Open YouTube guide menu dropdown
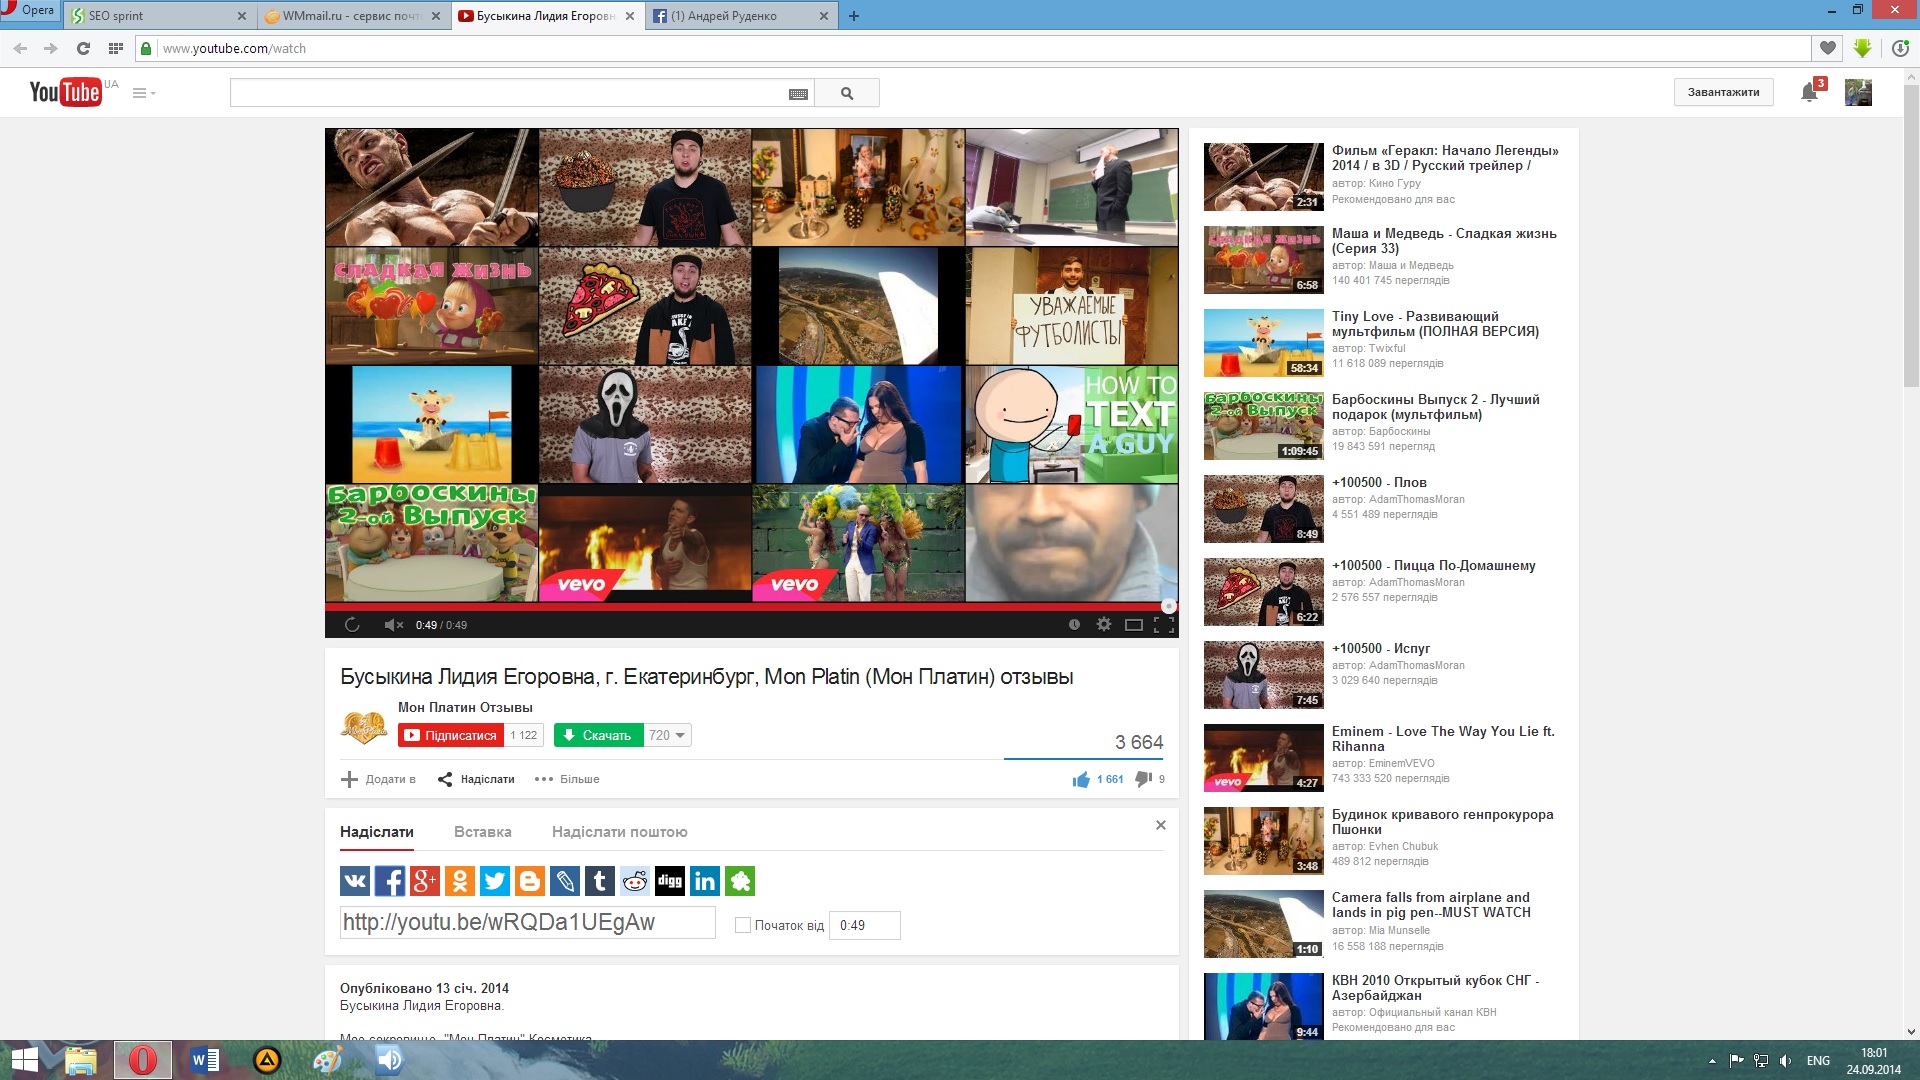 pyautogui.click(x=144, y=93)
